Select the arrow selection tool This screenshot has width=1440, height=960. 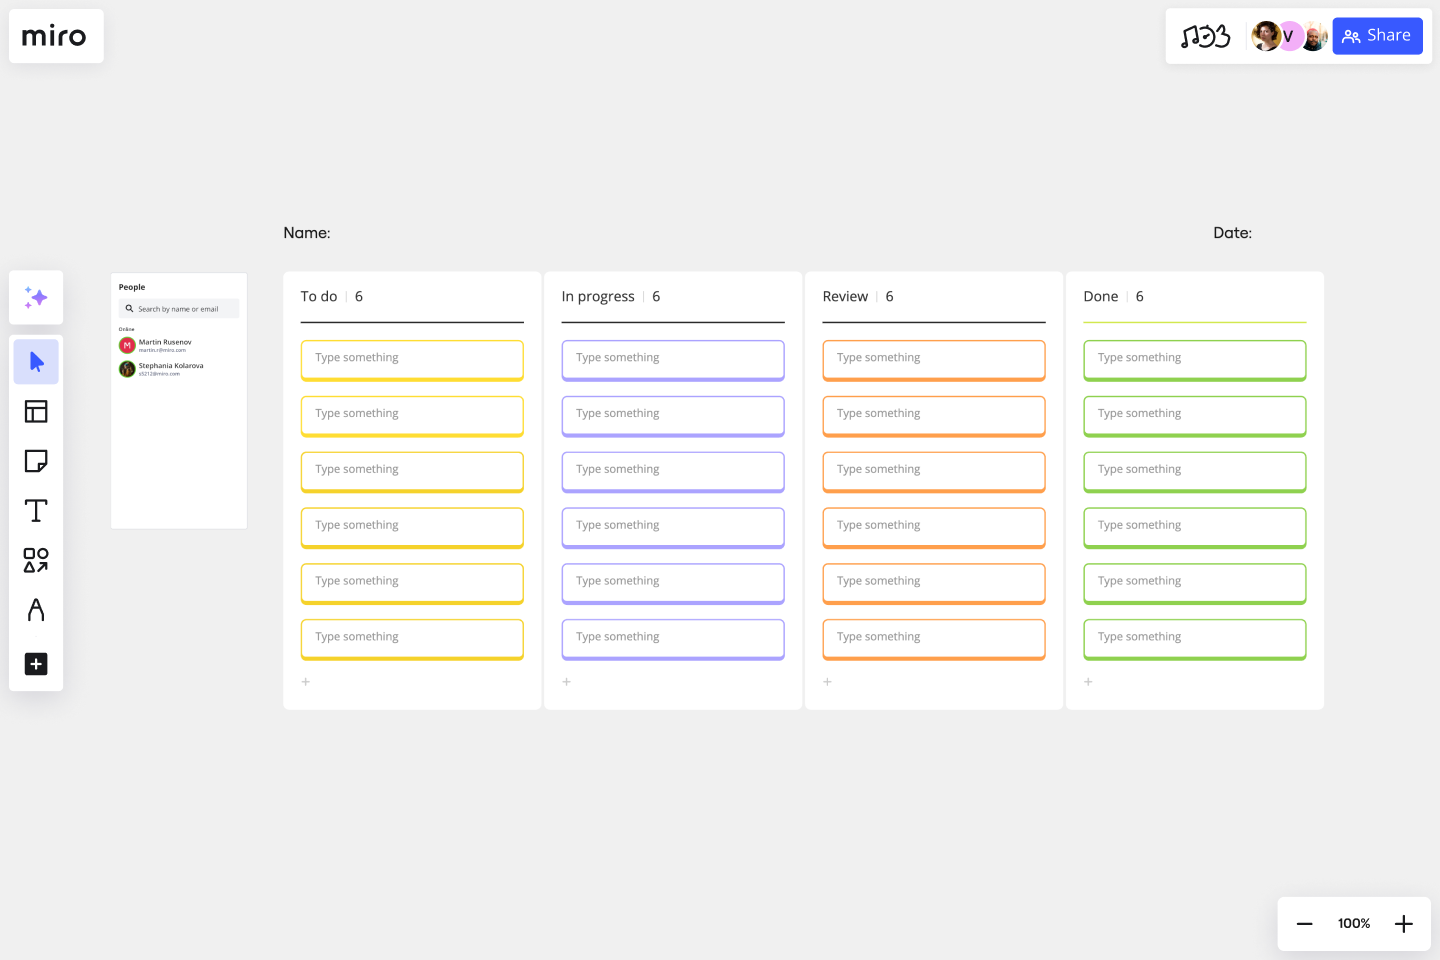pyautogui.click(x=36, y=361)
